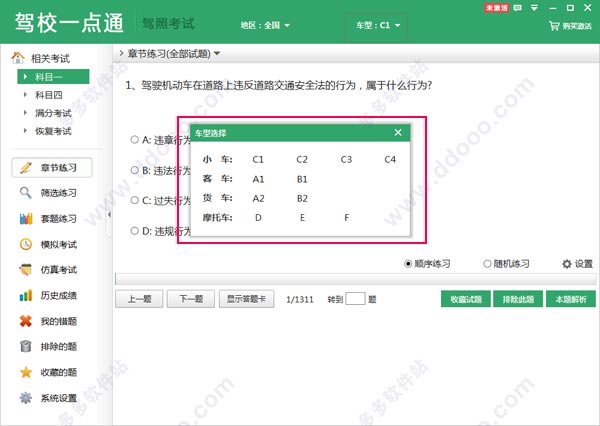Click the 排除此题 green button
Image resolution: width=600 pixels, height=426 pixels.
pos(518,299)
